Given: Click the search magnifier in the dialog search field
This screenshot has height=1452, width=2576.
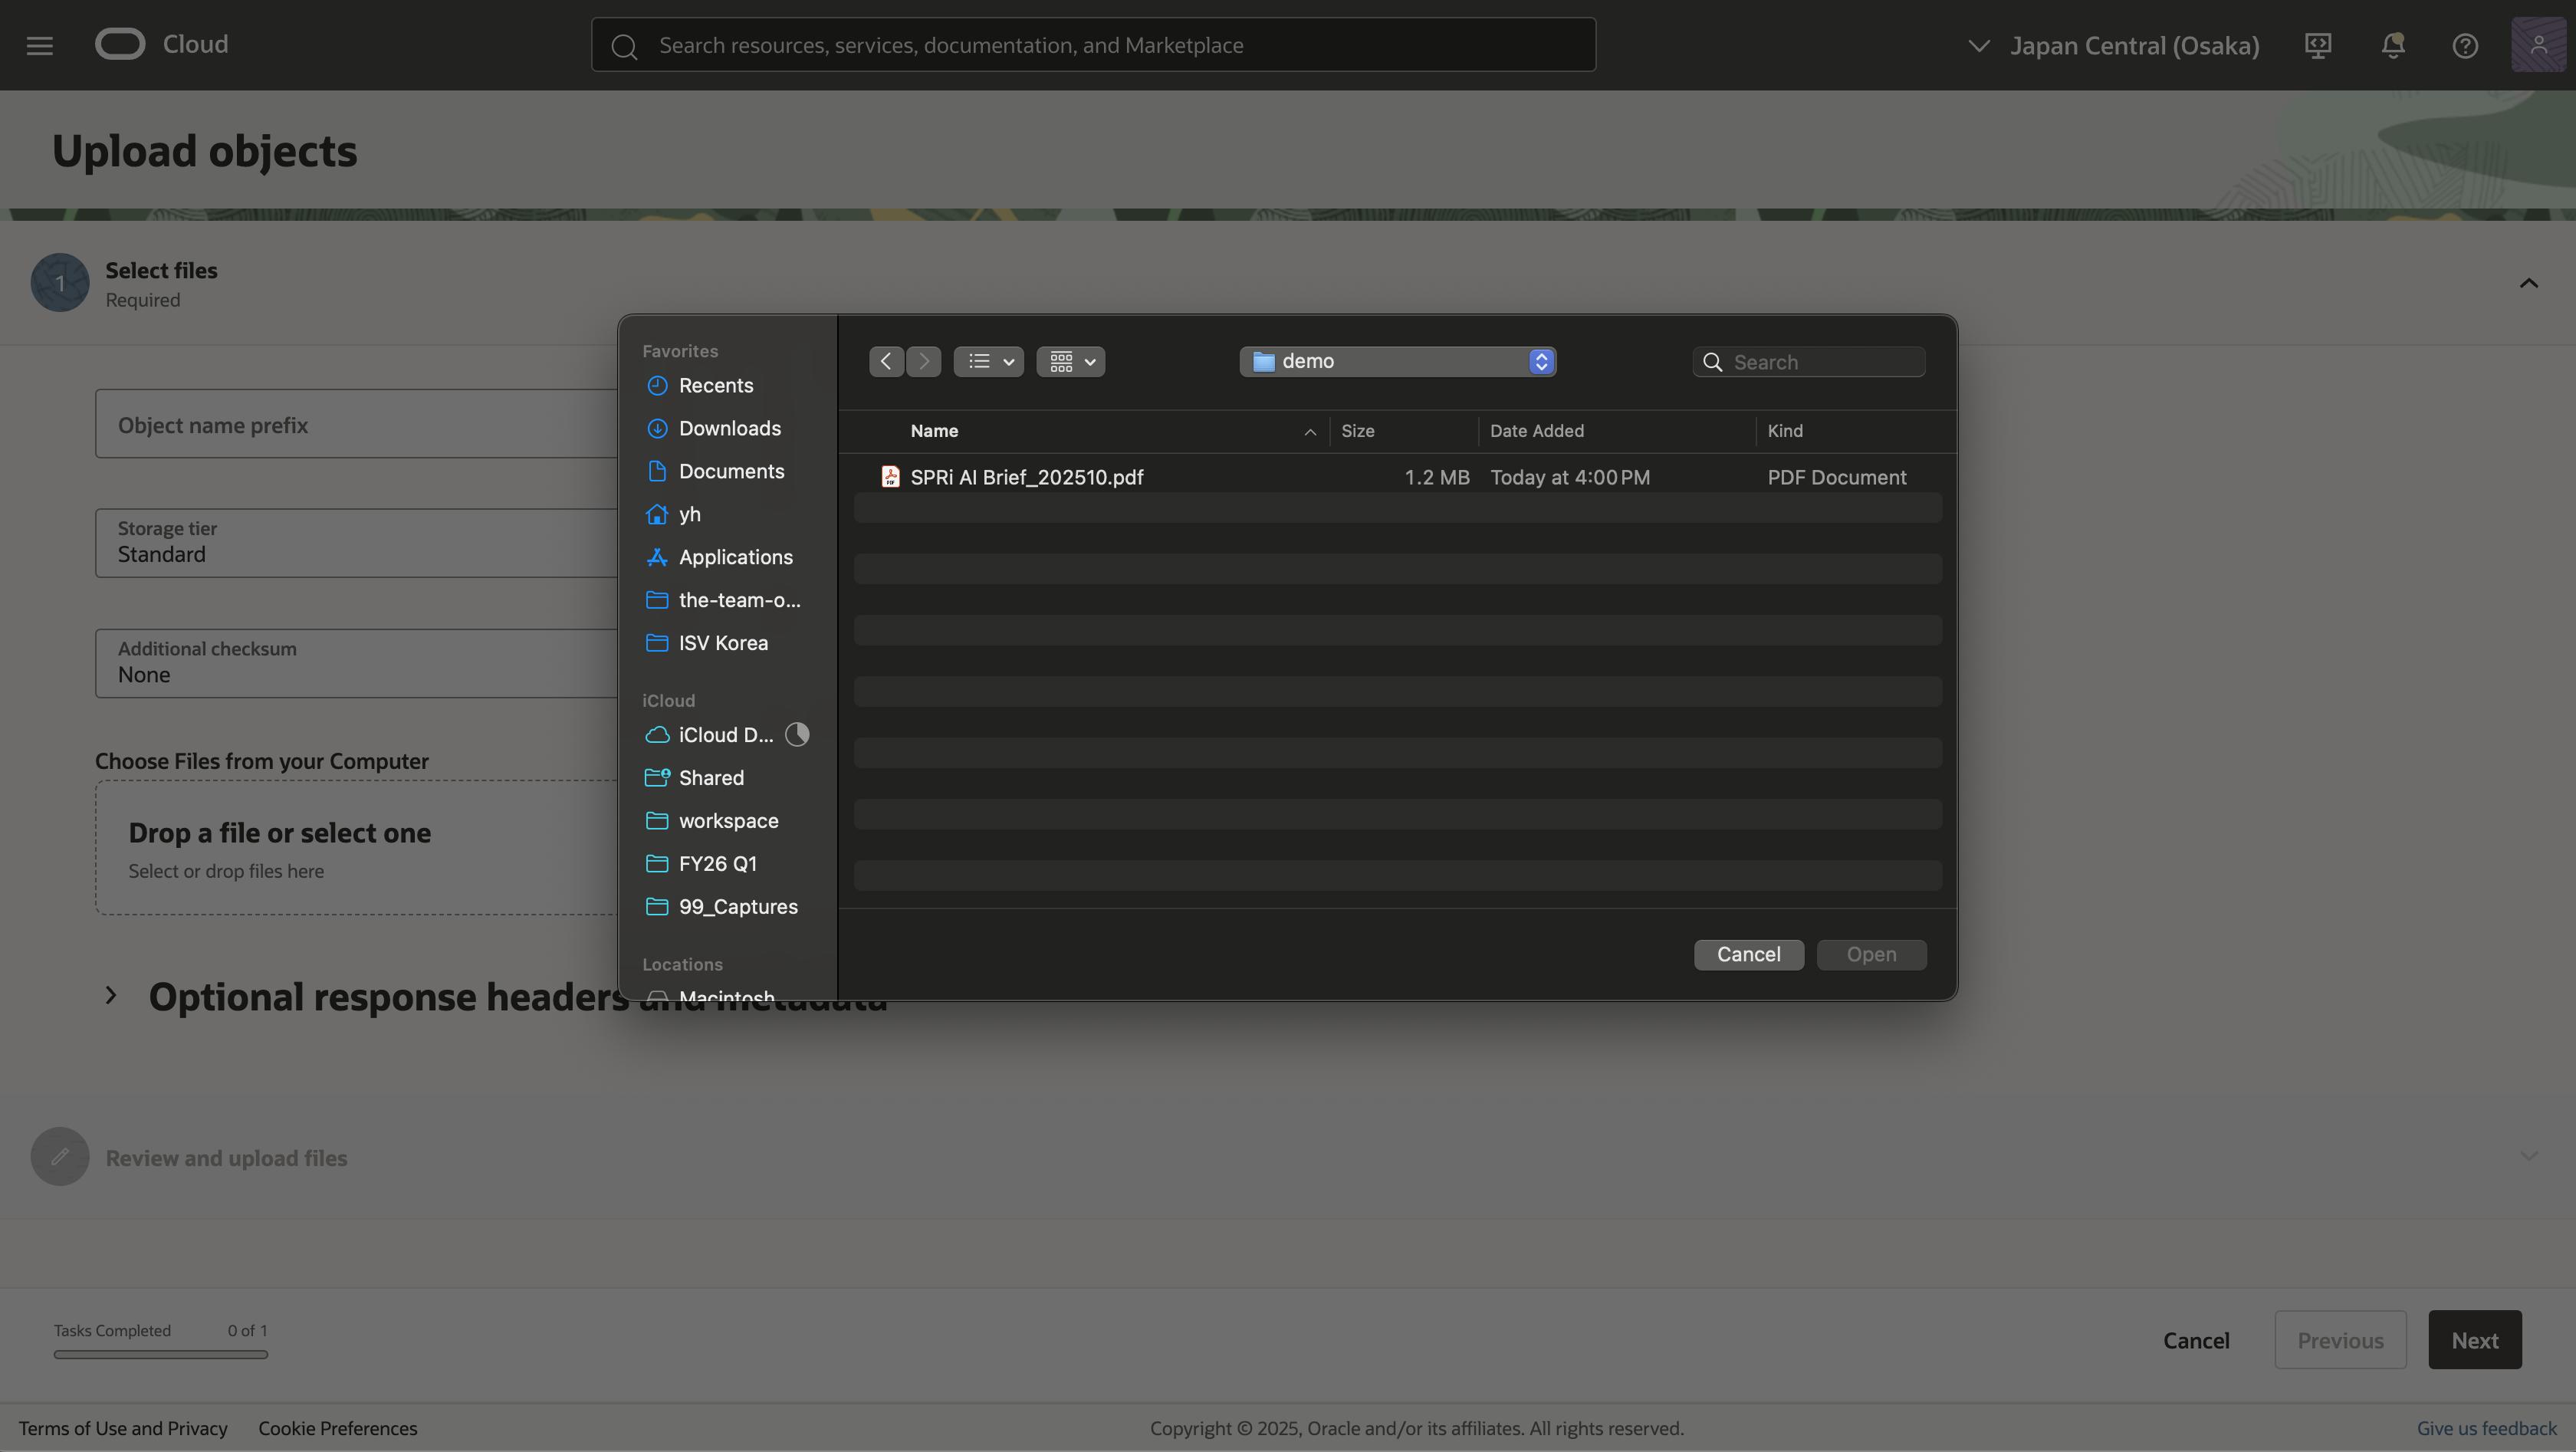Looking at the screenshot, I should [x=1713, y=361].
